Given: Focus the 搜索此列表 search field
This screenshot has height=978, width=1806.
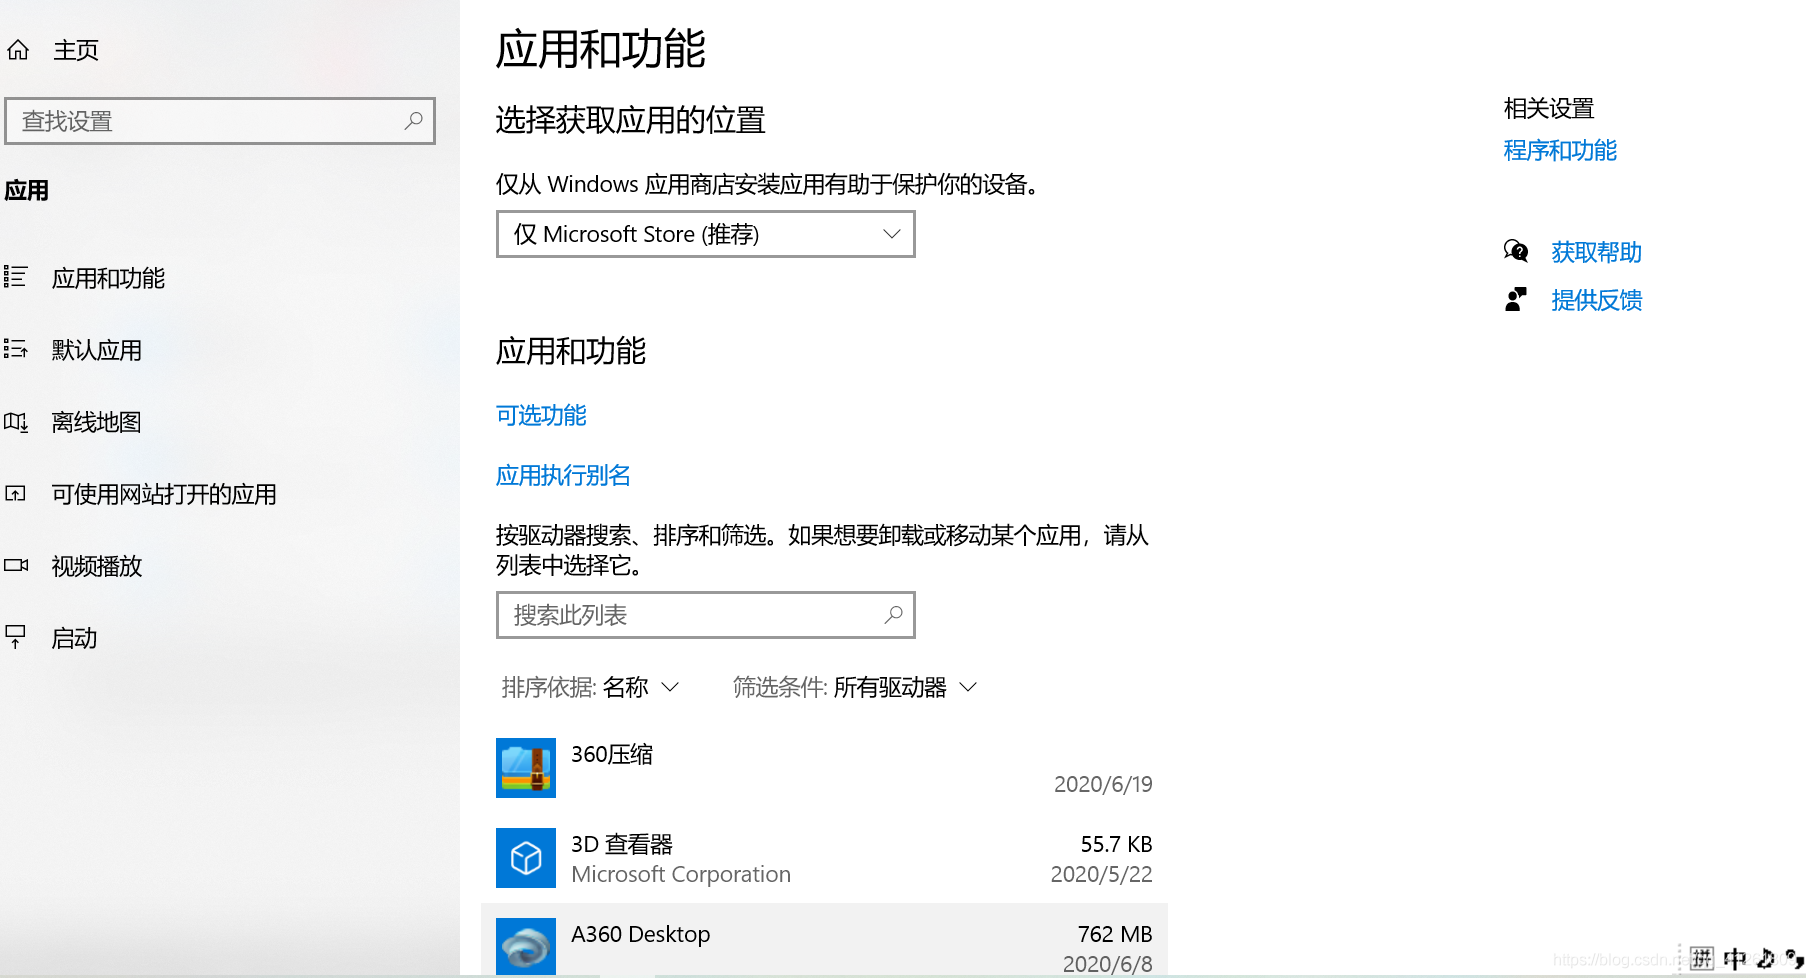Looking at the screenshot, I should tap(706, 615).
